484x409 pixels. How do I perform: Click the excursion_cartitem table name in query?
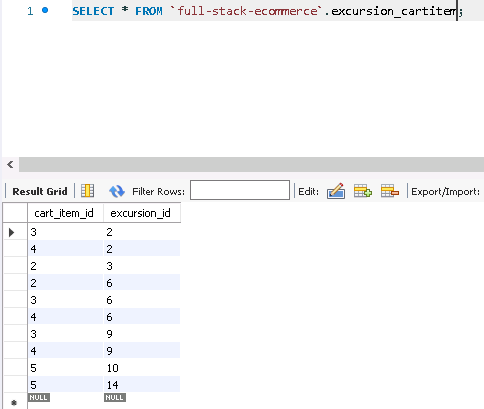pos(394,12)
